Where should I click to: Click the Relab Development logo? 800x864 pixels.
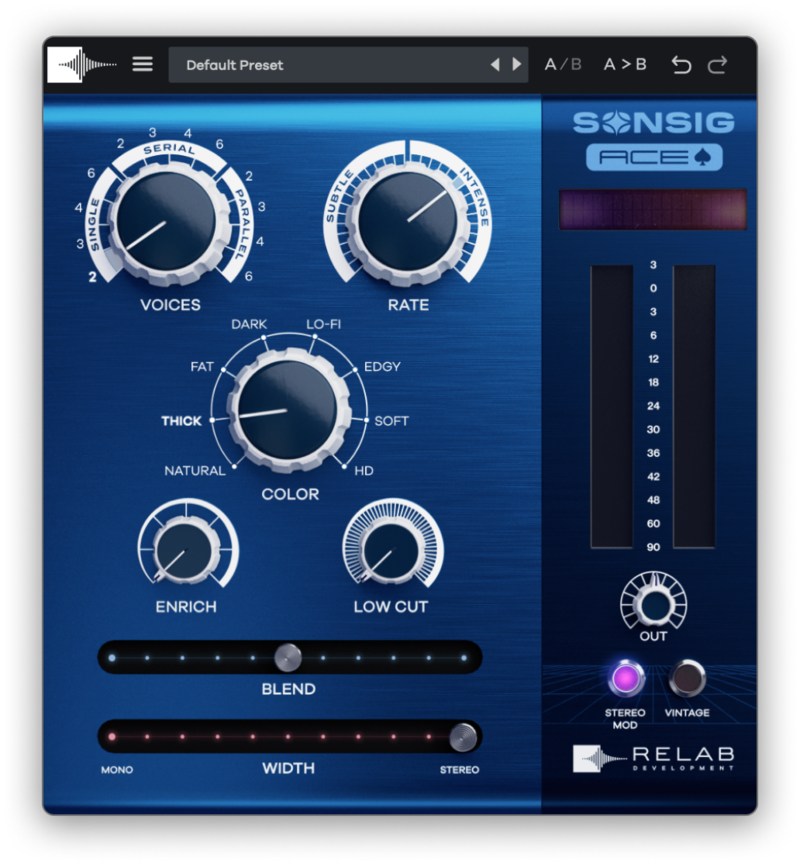coord(653,758)
